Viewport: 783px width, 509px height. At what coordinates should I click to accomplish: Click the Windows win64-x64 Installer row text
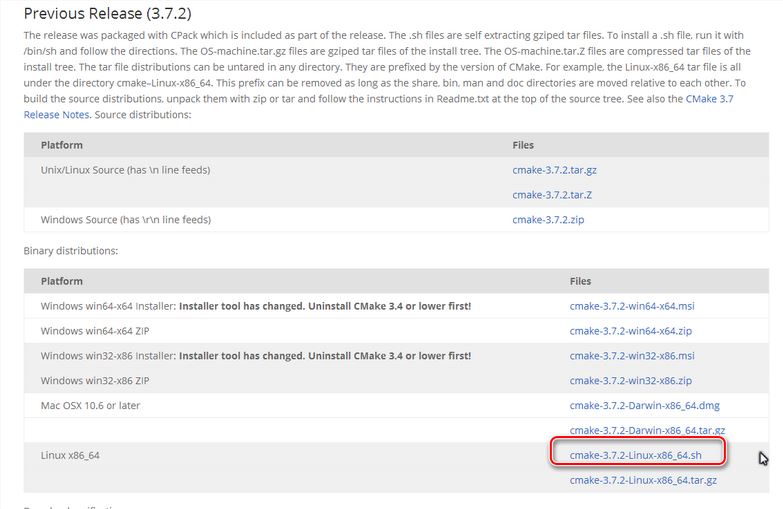(x=256, y=306)
